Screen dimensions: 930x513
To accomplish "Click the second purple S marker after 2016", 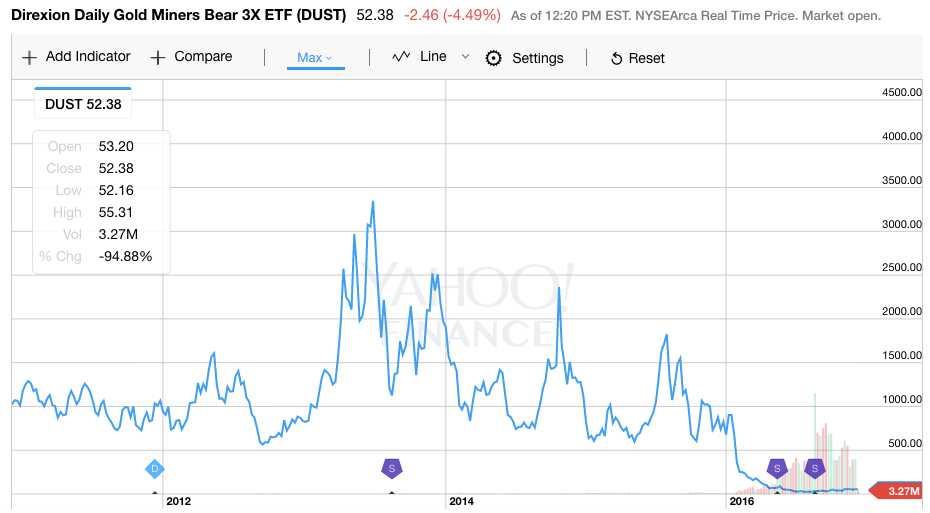I will pos(815,469).
